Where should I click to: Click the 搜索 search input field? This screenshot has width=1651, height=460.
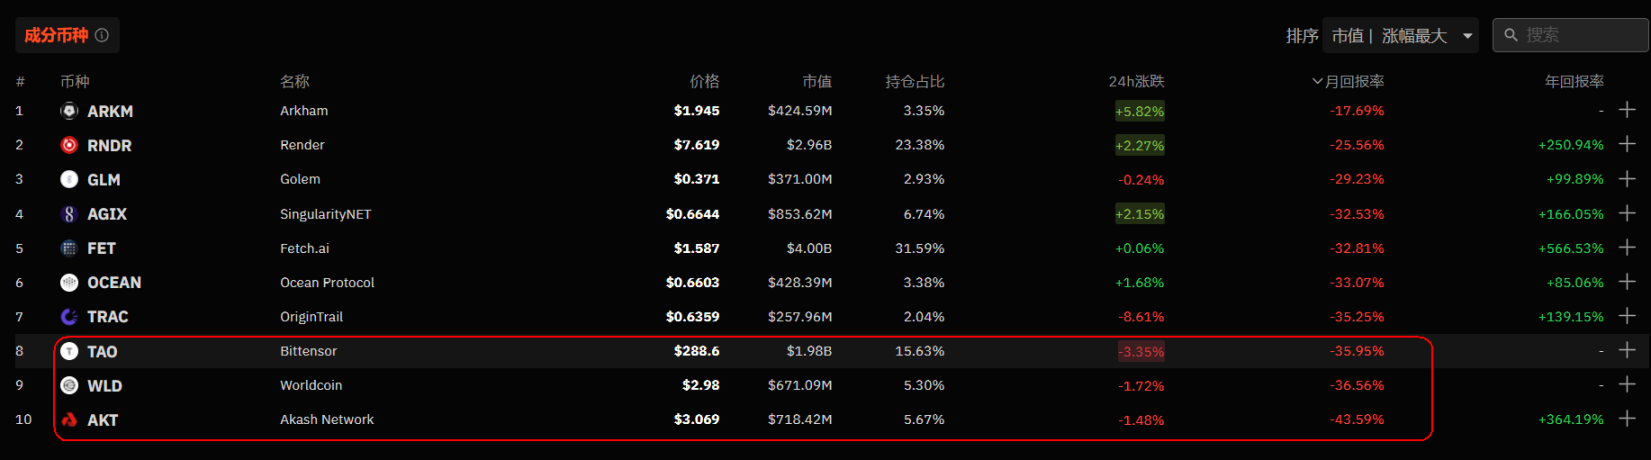pos(1580,35)
